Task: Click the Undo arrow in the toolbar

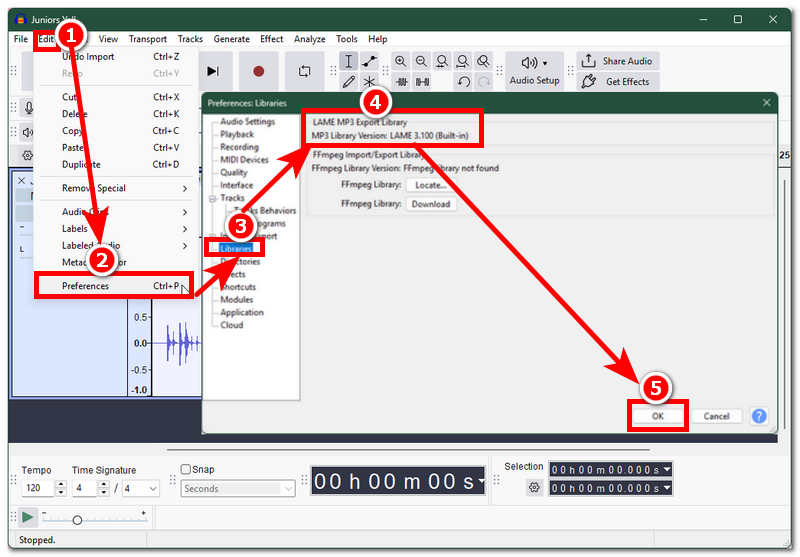Action: [x=464, y=82]
